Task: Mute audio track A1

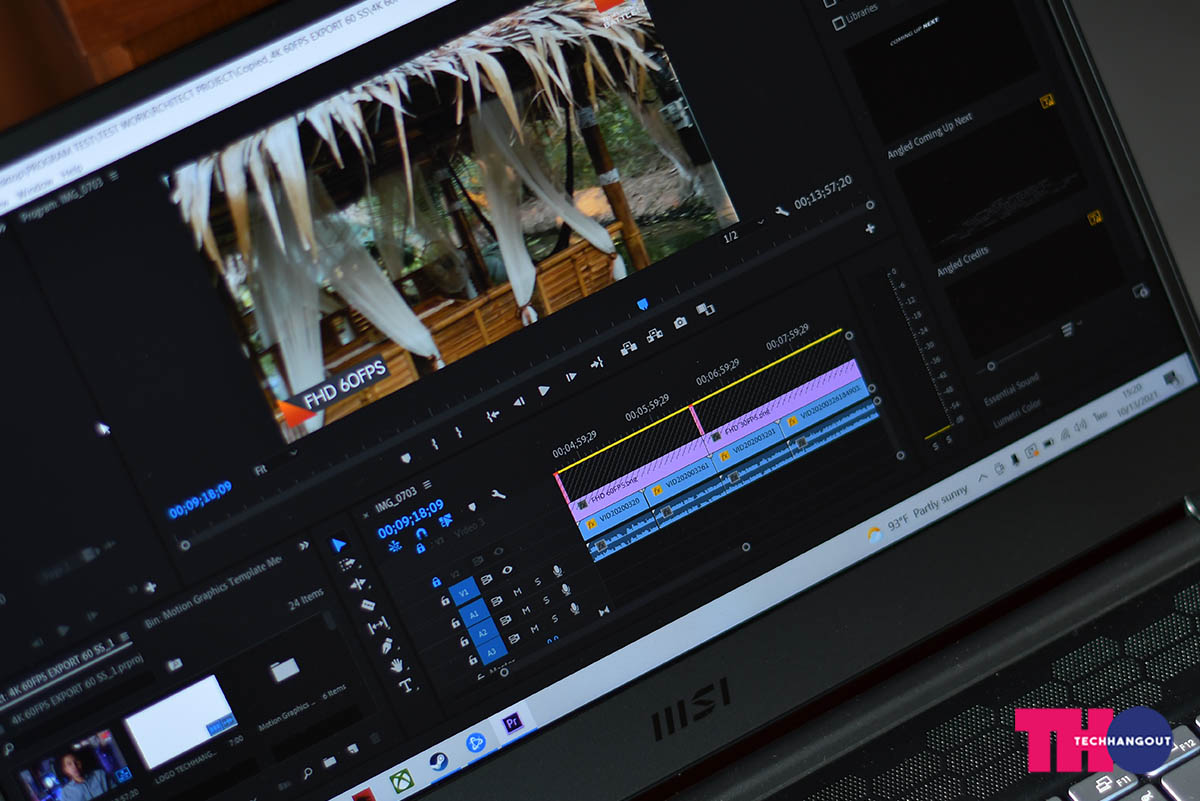Action: pos(519,591)
